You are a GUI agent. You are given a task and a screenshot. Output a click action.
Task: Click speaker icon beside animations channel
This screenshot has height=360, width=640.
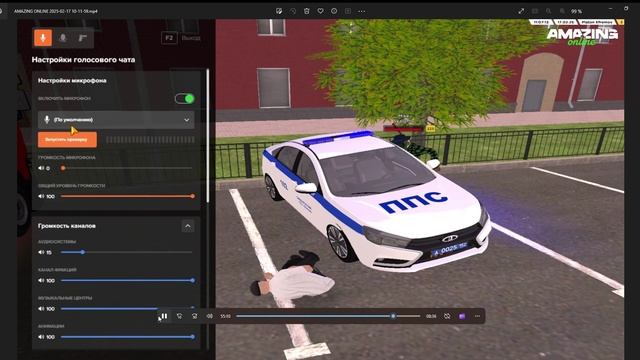pyautogui.click(x=41, y=337)
